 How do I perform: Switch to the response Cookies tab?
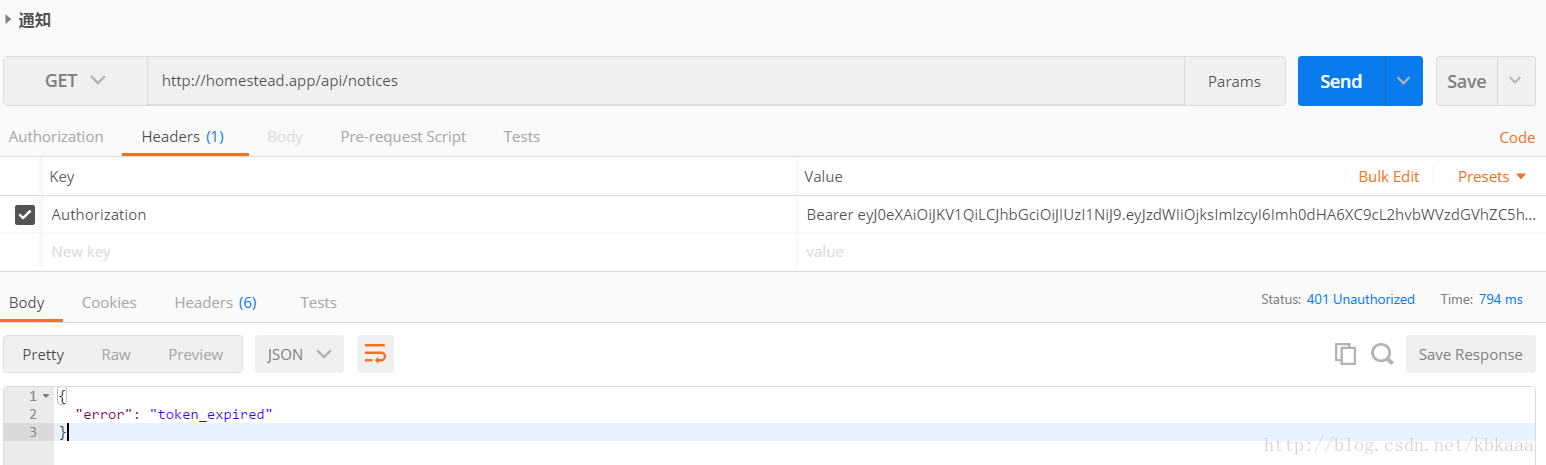pos(109,302)
